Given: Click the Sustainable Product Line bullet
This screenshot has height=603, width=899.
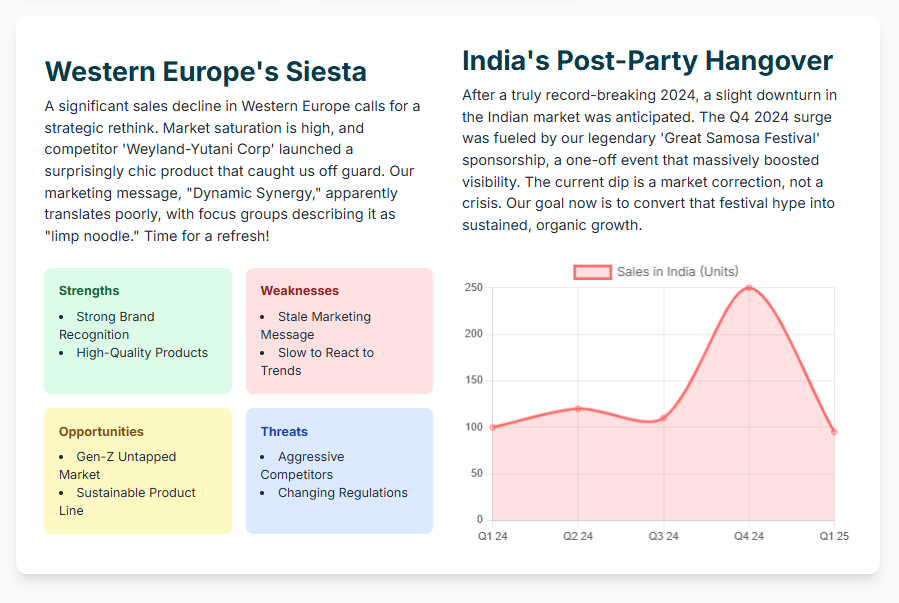Looking at the screenshot, I should coord(127,501).
